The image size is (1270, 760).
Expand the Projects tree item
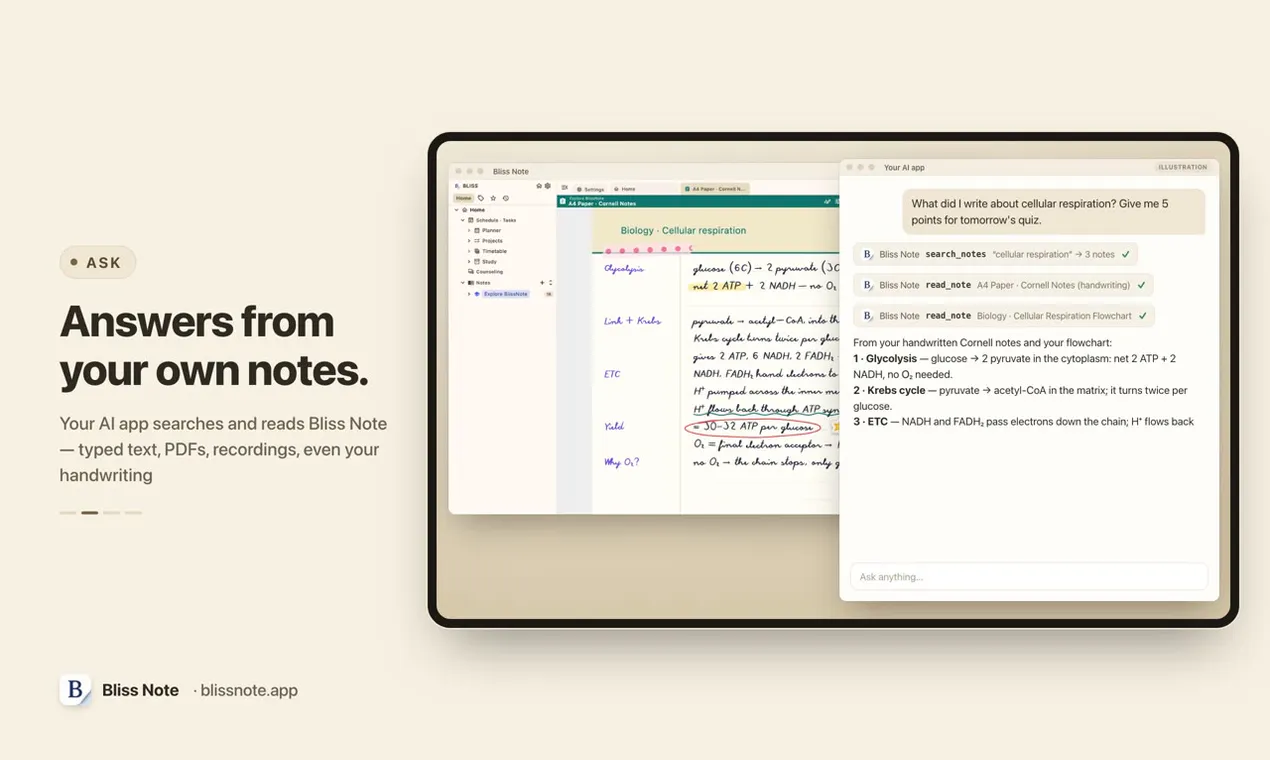pos(469,241)
